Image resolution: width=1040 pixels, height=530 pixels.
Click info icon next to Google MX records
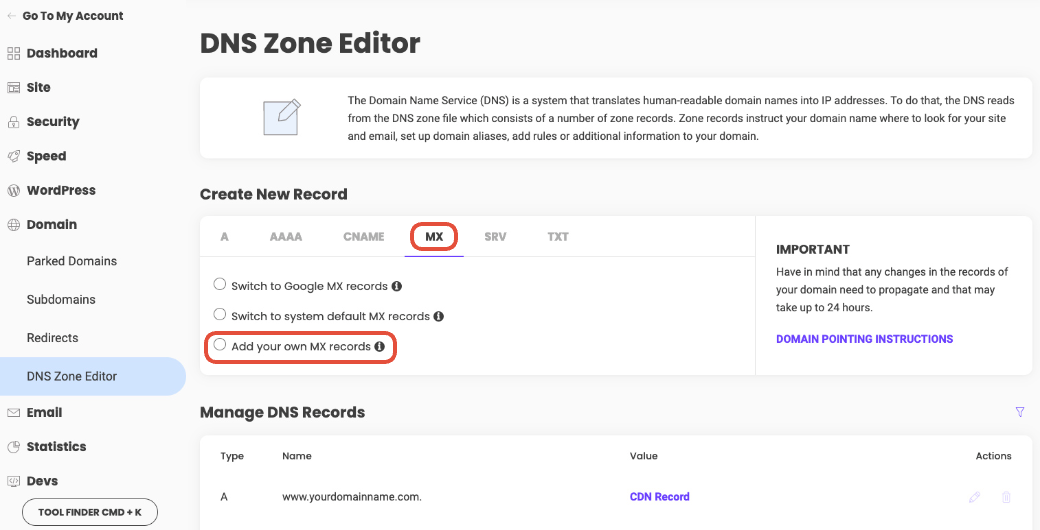point(397,287)
